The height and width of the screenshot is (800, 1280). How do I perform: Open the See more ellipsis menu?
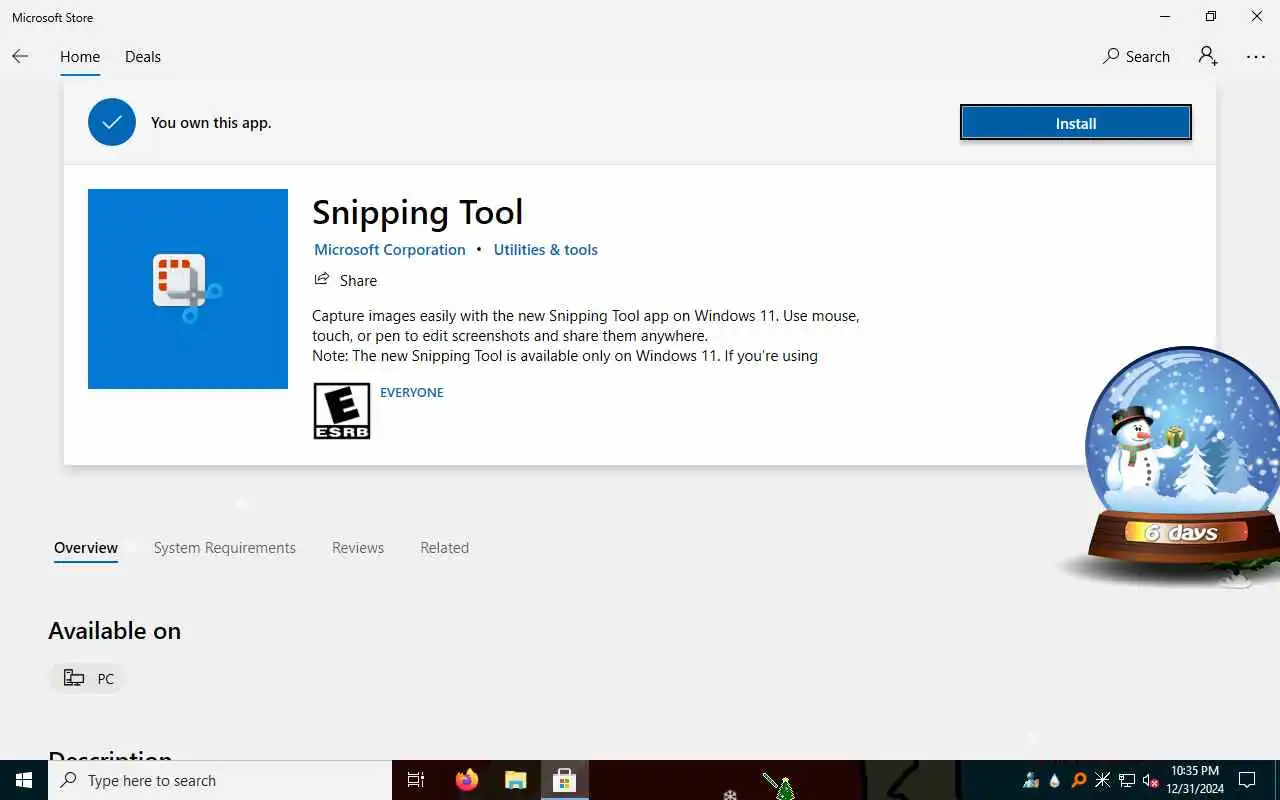point(1256,57)
